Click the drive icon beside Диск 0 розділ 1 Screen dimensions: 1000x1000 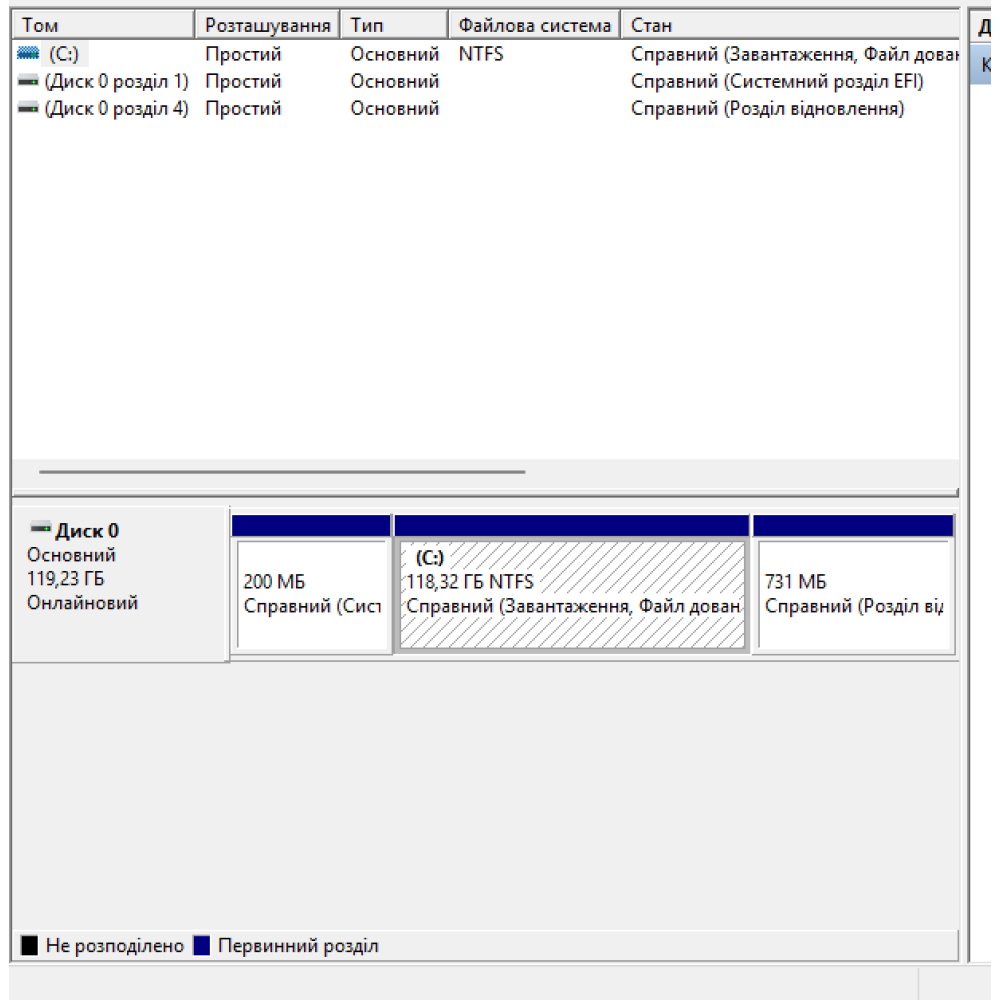click(28, 81)
